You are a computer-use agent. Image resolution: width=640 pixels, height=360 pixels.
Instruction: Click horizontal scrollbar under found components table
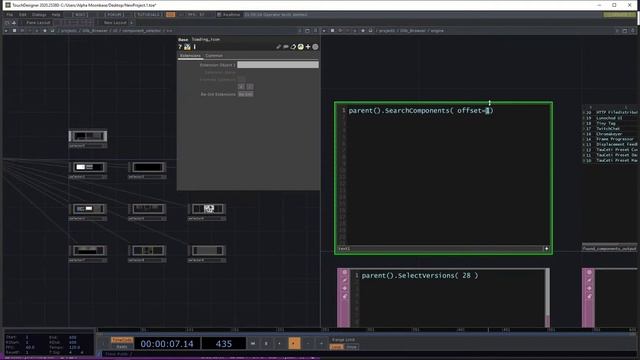point(600,244)
